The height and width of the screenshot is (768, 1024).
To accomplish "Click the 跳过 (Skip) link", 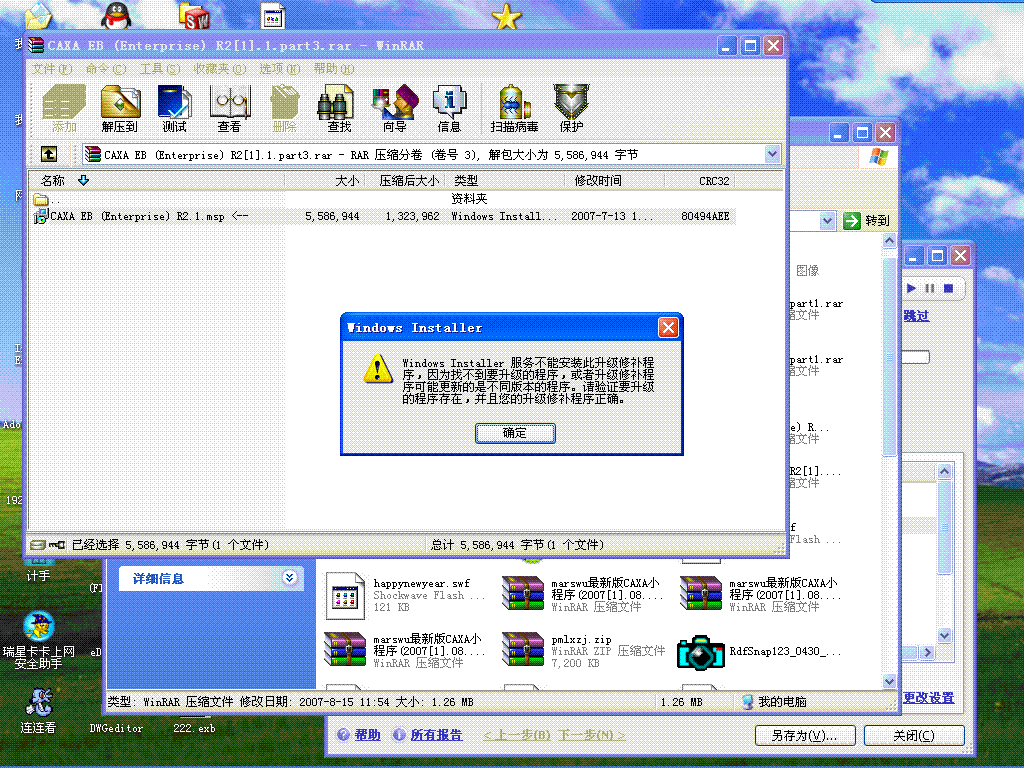I will (x=916, y=316).
